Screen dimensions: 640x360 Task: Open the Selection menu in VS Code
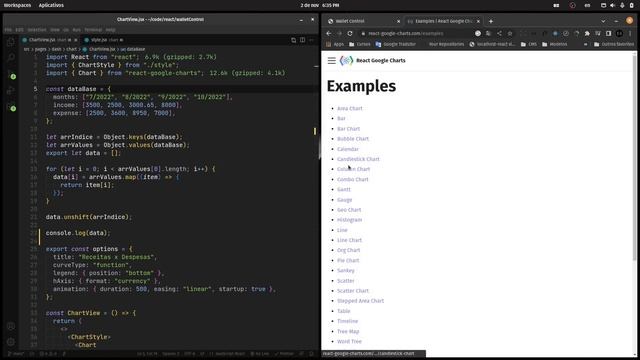[x=37, y=30]
